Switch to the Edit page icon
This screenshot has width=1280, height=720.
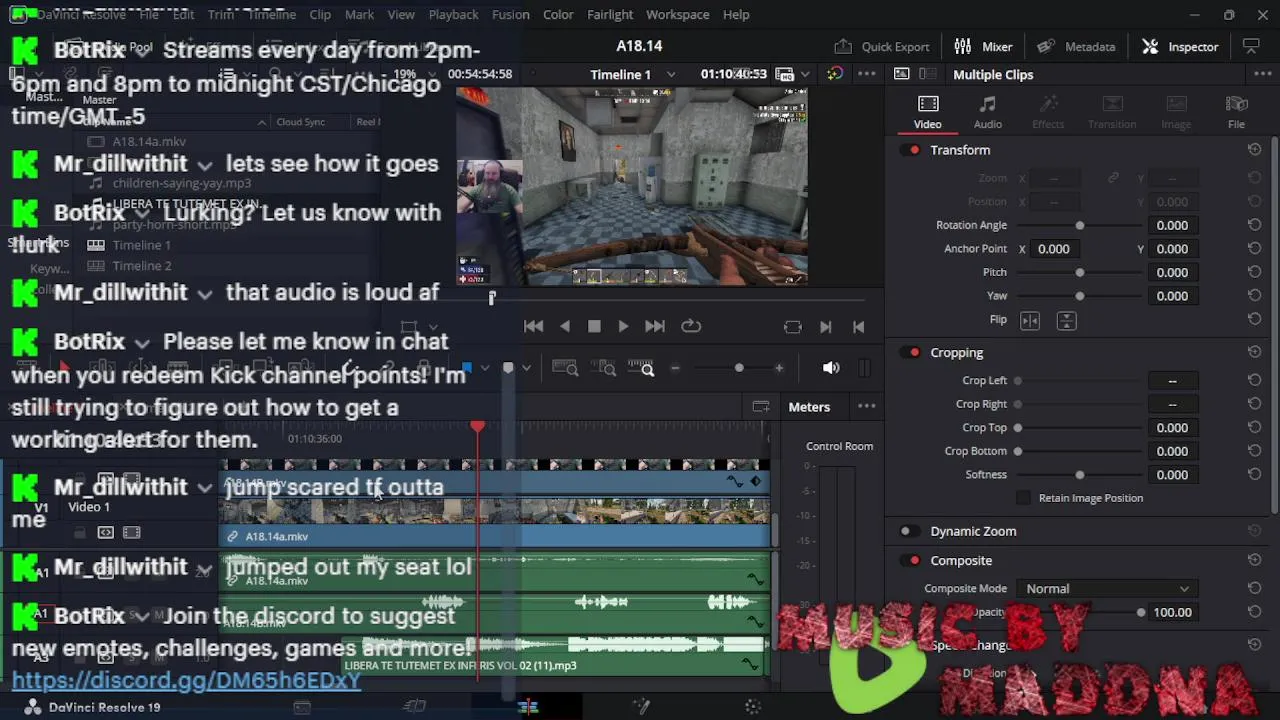tap(528, 707)
